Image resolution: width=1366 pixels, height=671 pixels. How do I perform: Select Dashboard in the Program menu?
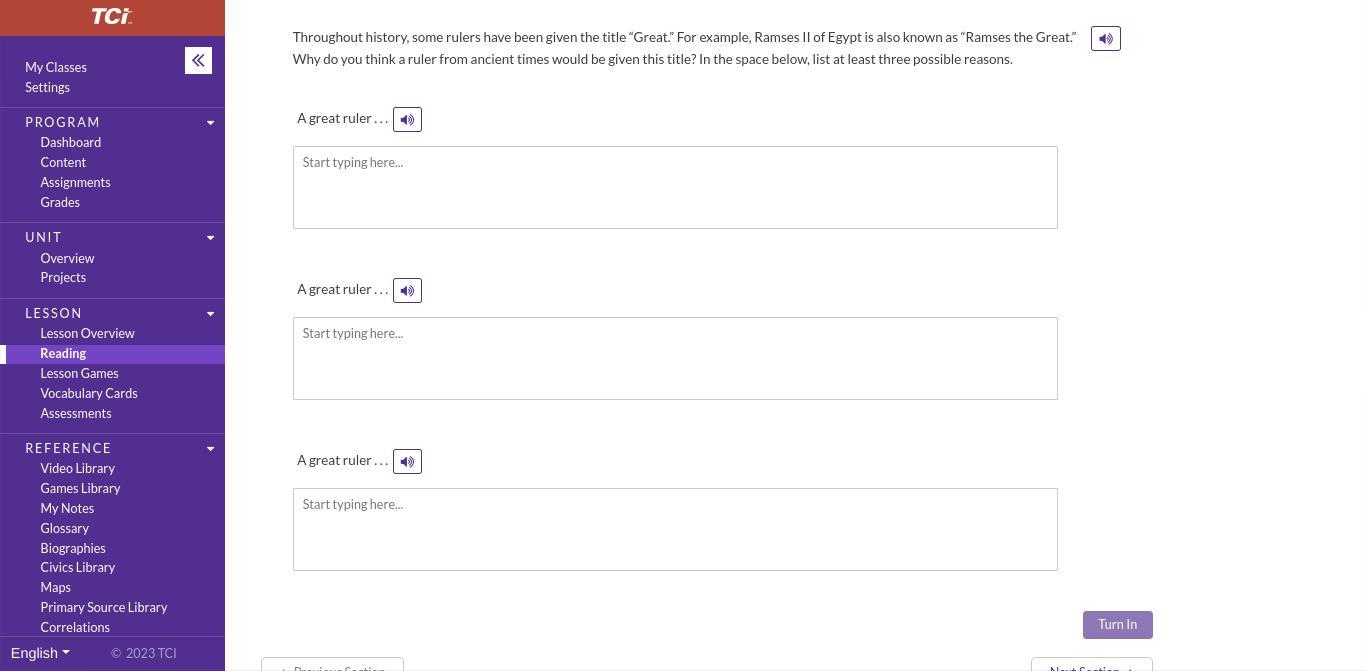click(70, 143)
